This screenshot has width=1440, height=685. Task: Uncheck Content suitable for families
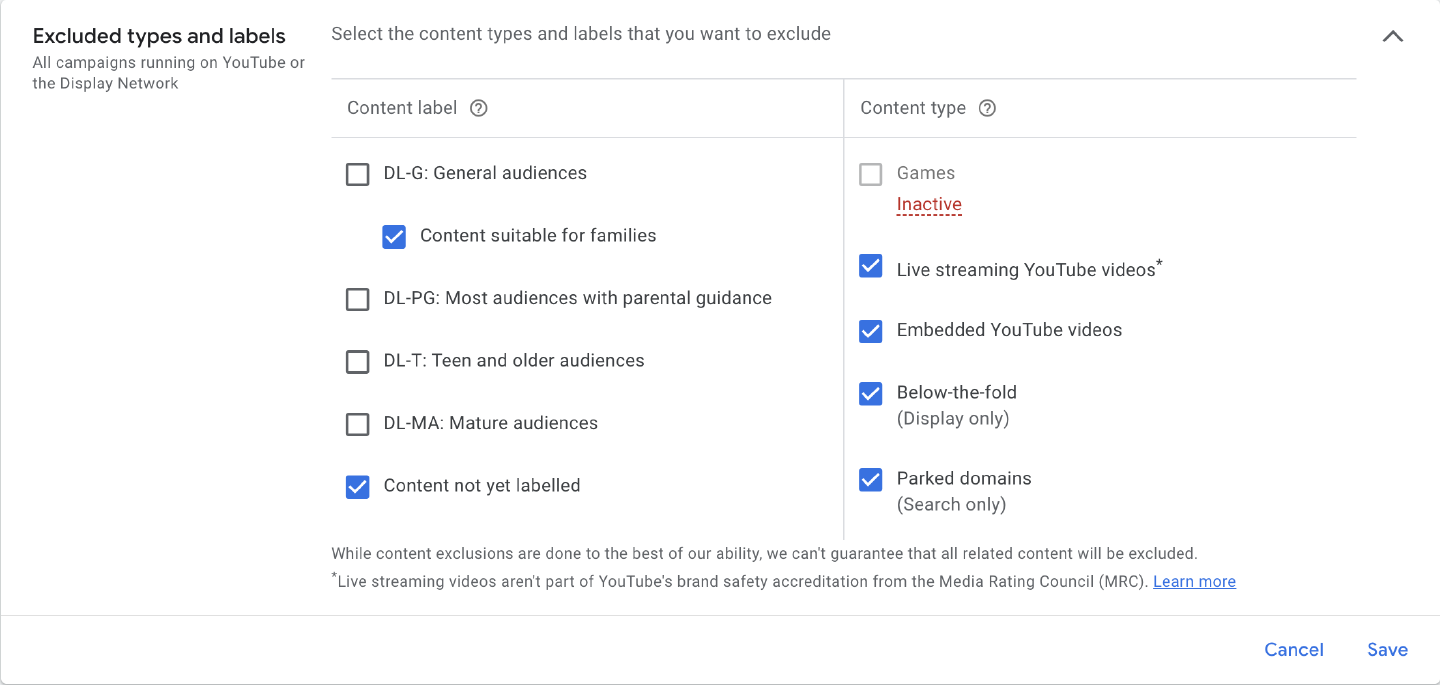[x=394, y=237]
